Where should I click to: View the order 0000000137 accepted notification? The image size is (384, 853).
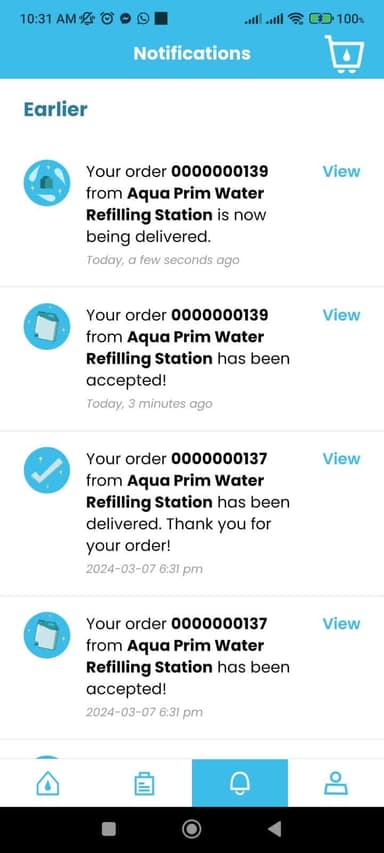point(341,623)
